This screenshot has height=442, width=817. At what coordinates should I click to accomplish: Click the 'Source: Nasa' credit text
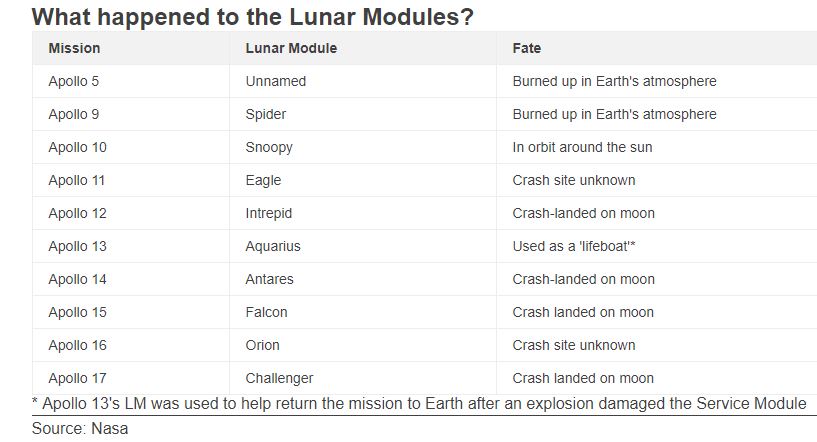point(80,428)
